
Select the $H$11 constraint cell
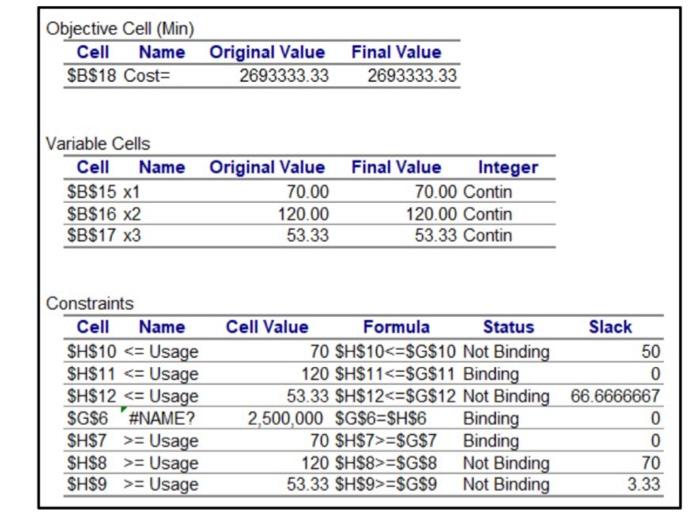(92, 374)
